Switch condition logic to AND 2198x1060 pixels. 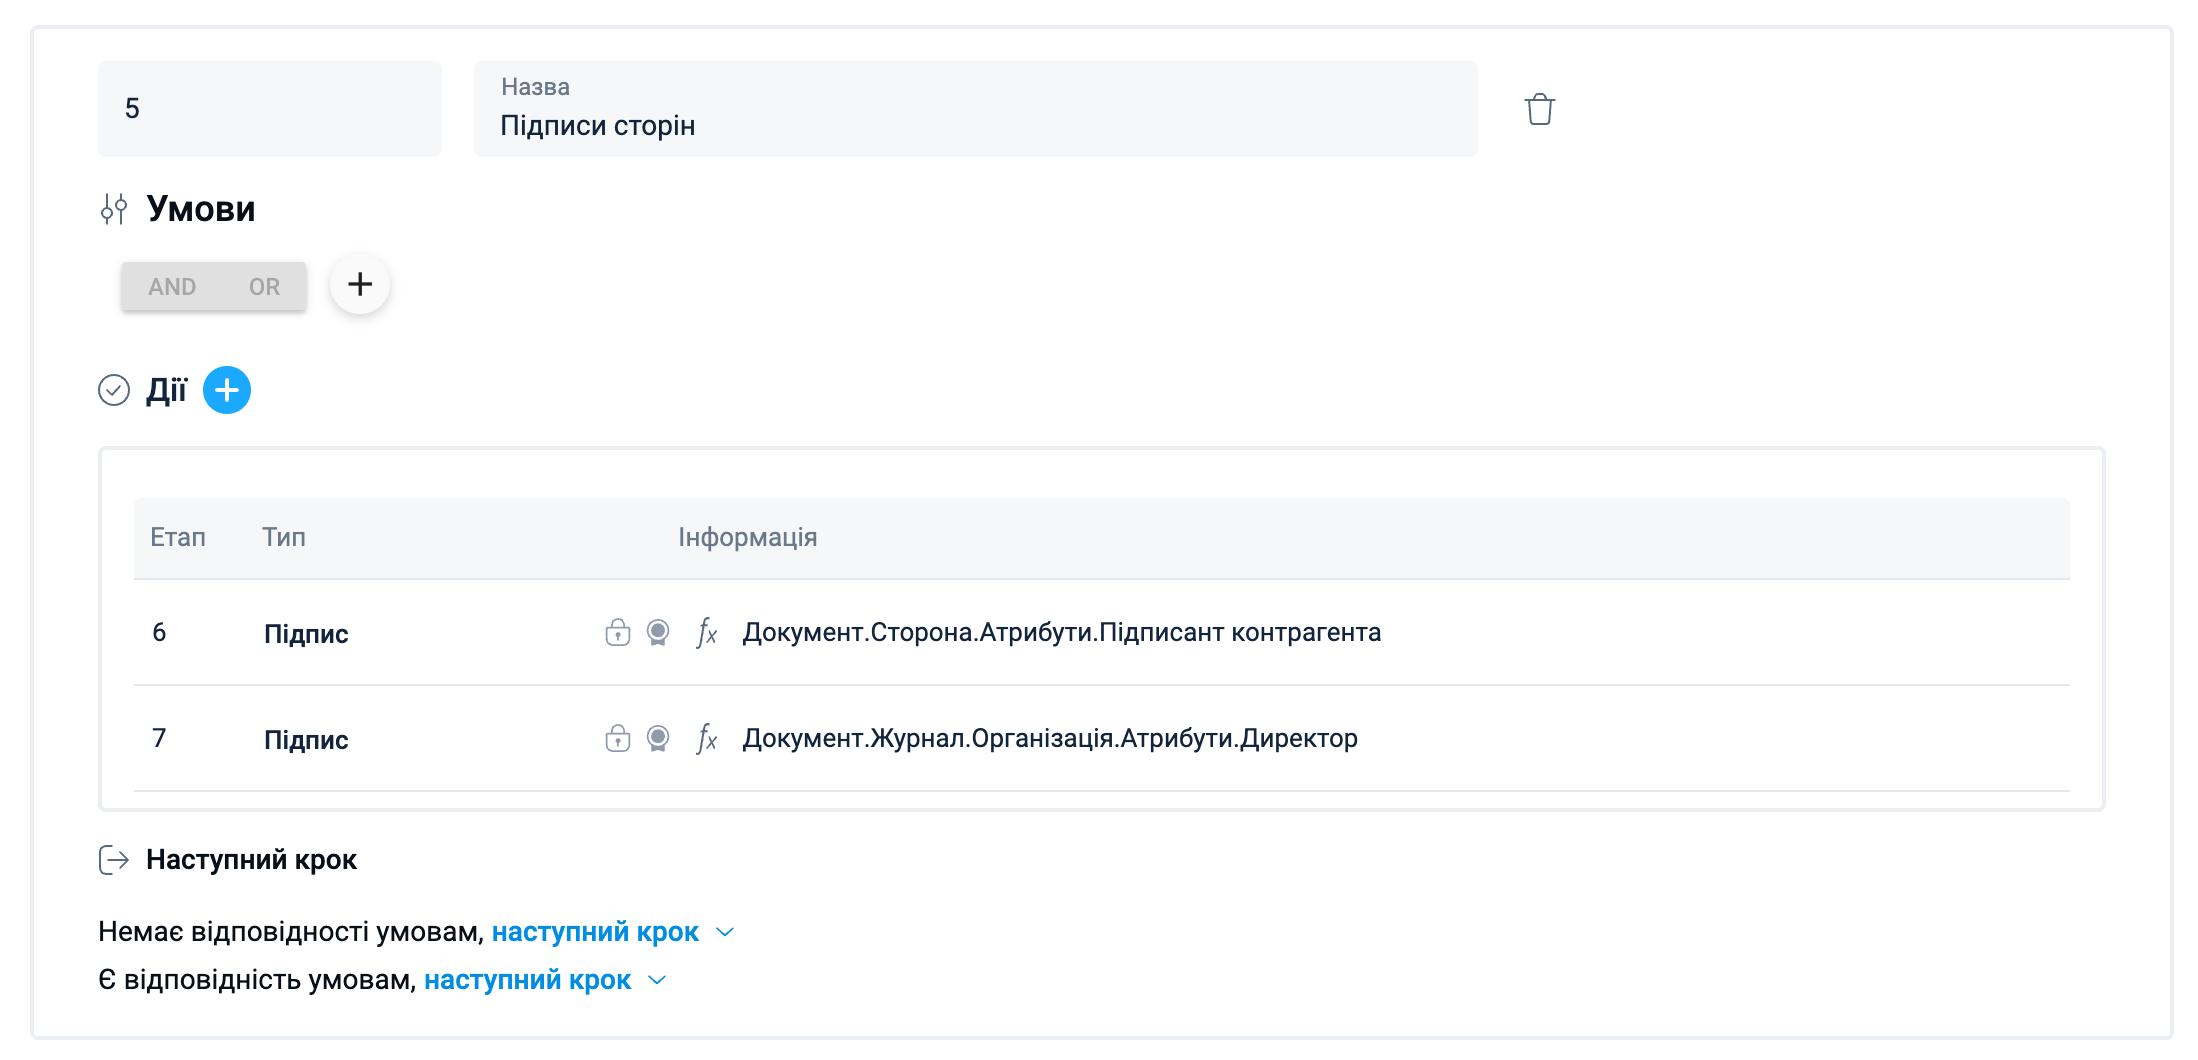click(x=172, y=287)
